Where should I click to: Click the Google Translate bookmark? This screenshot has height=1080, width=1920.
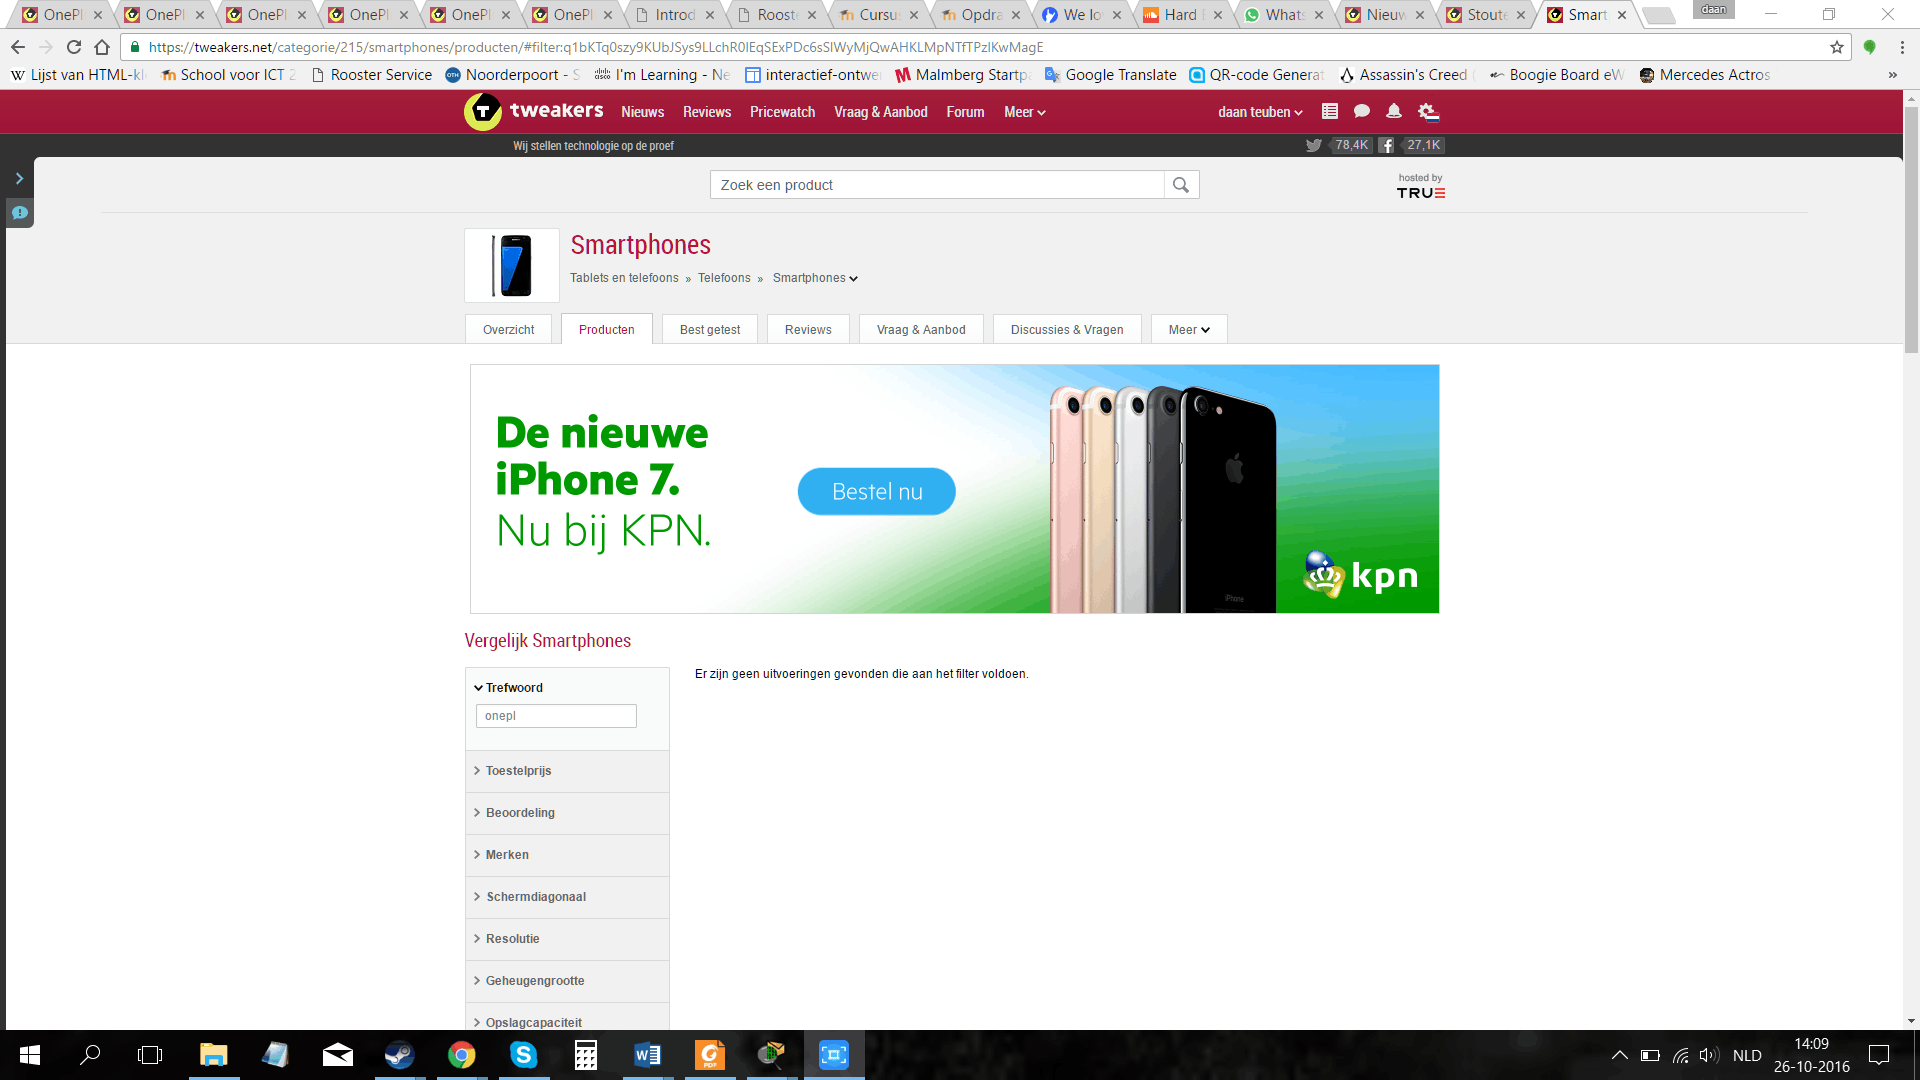click(1110, 75)
